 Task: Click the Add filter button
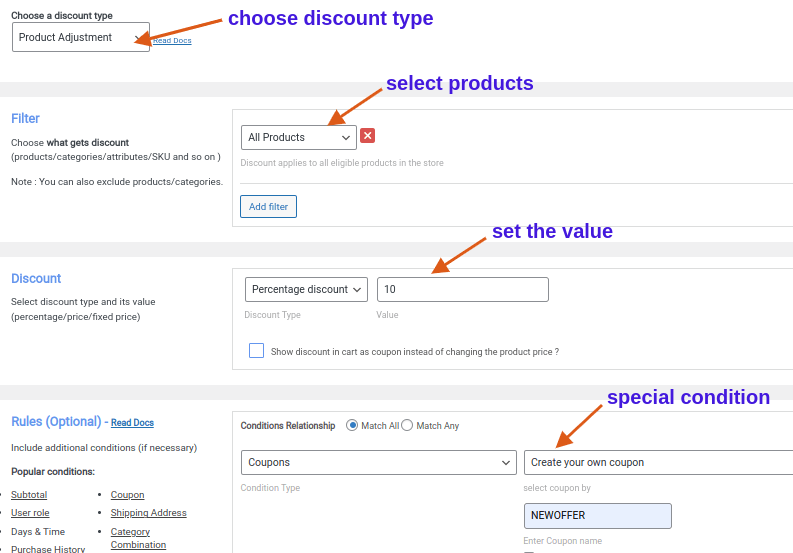[x=268, y=206]
